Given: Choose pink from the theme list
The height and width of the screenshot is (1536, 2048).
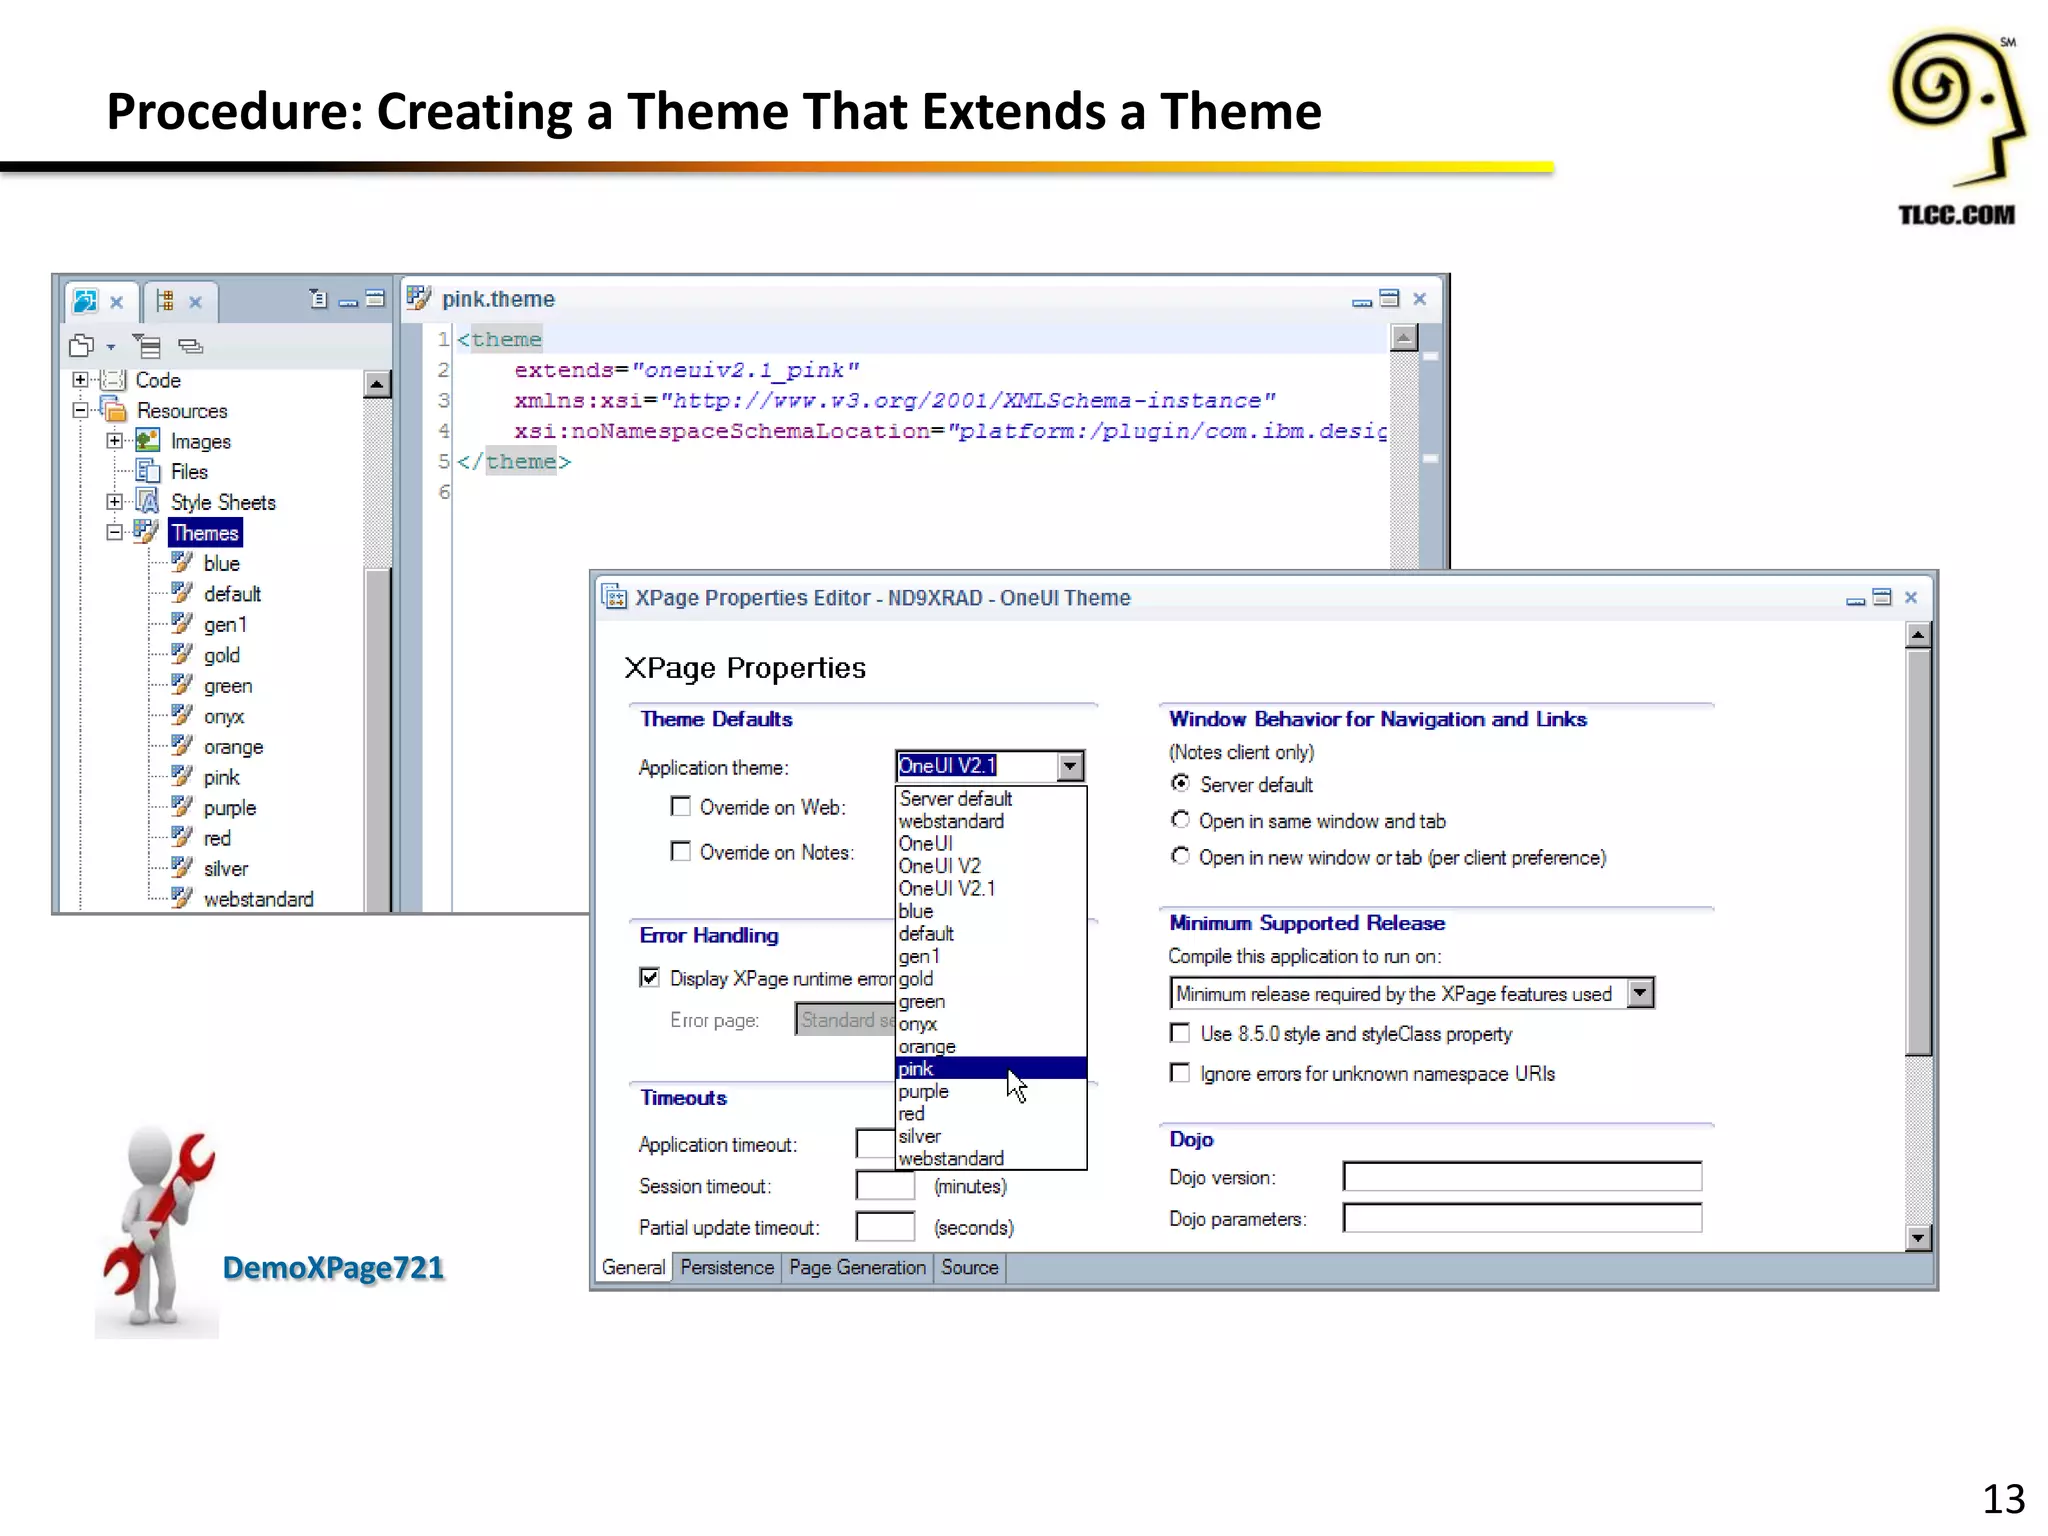Looking at the screenshot, I should click(x=990, y=1069).
